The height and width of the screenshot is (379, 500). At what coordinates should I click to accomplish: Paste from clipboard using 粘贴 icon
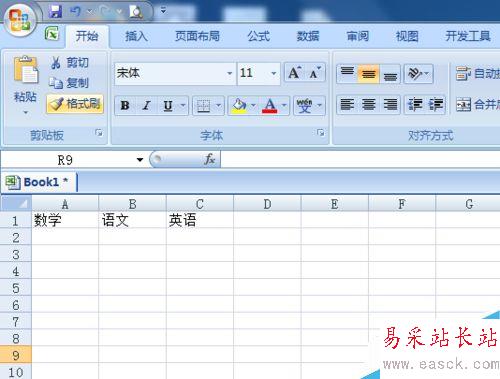point(25,70)
